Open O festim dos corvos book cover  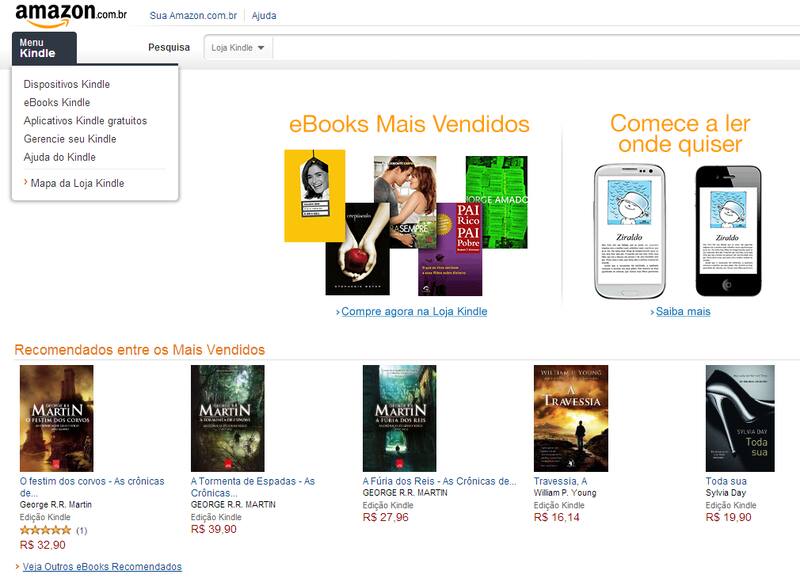point(57,418)
